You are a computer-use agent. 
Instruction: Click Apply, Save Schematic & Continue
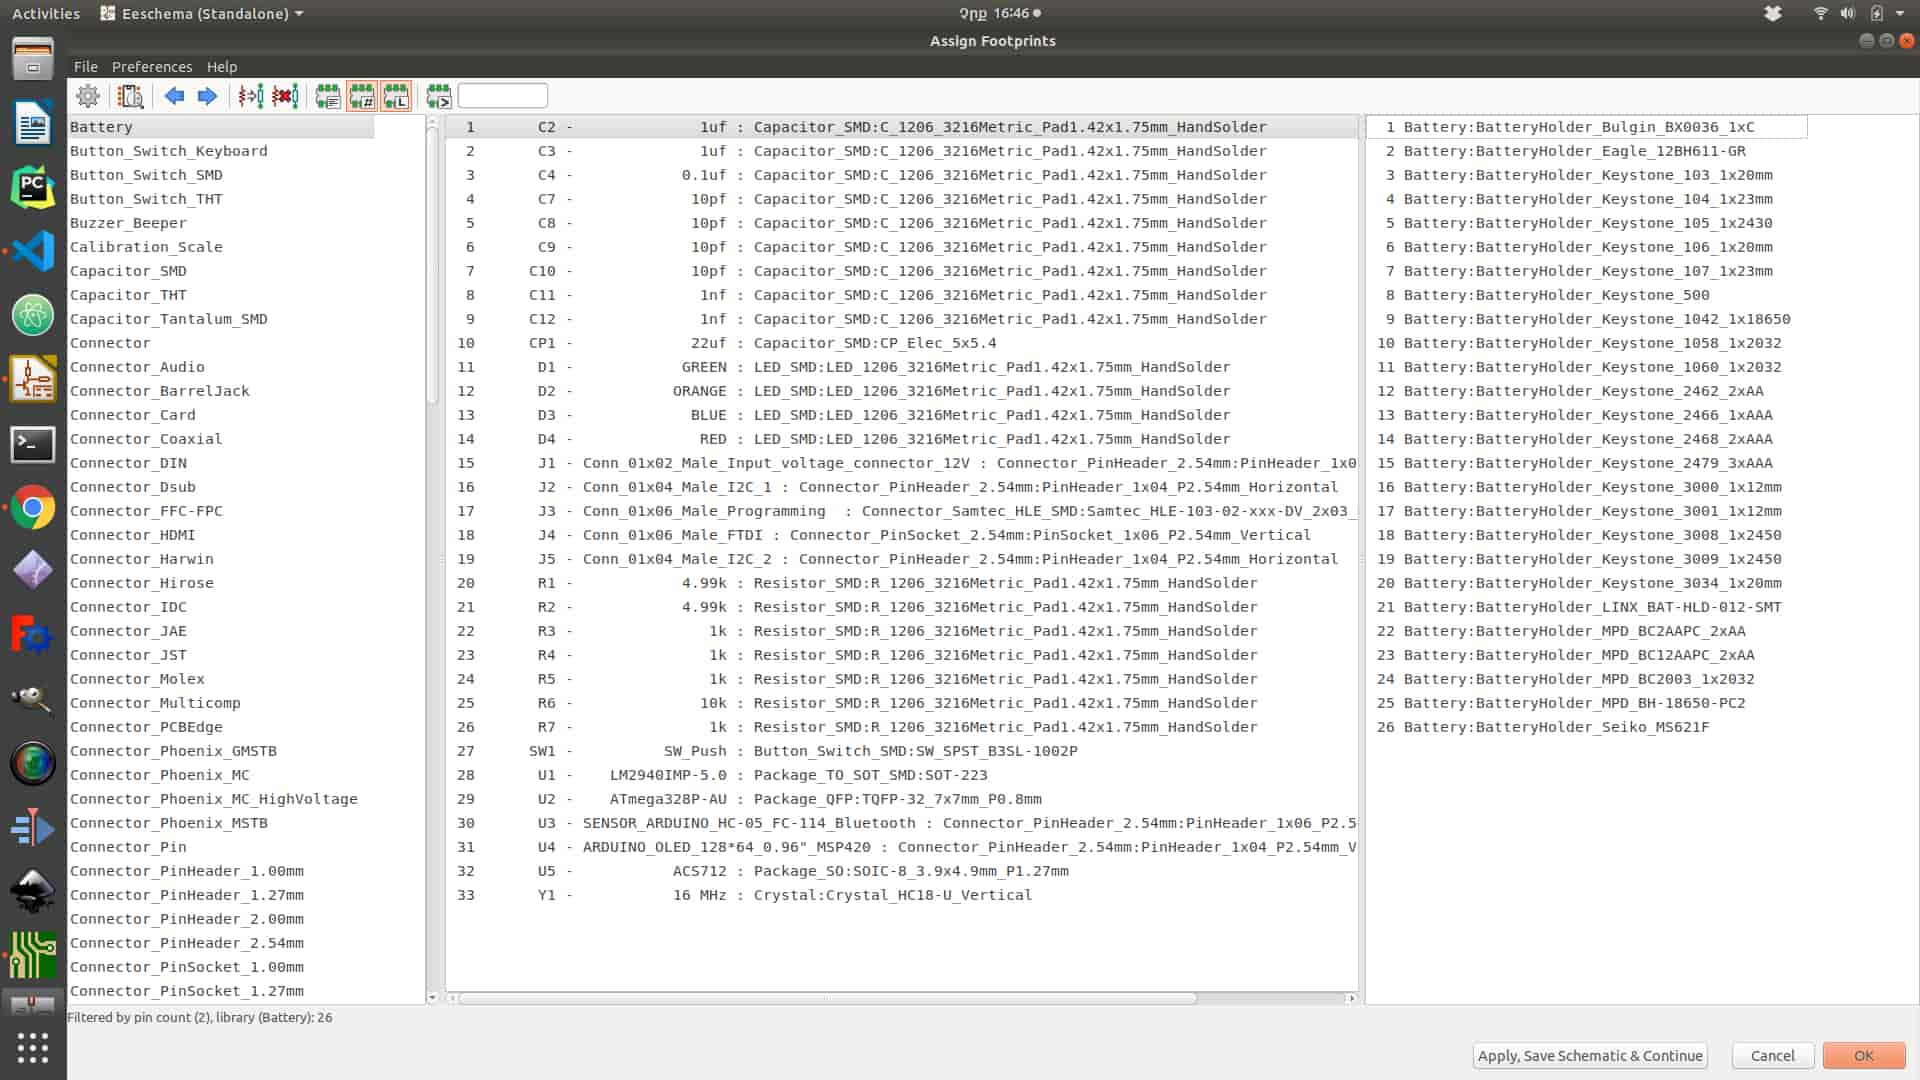tap(1589, 1055)
